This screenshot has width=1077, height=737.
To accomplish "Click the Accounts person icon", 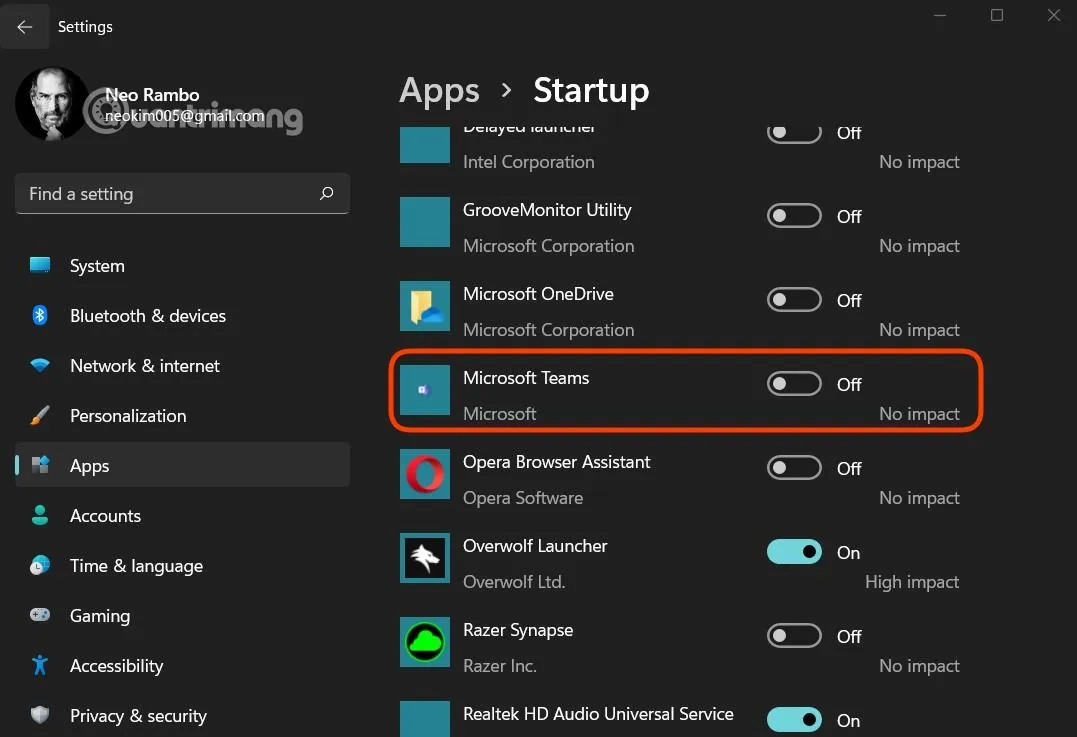I will coord(40,515).
